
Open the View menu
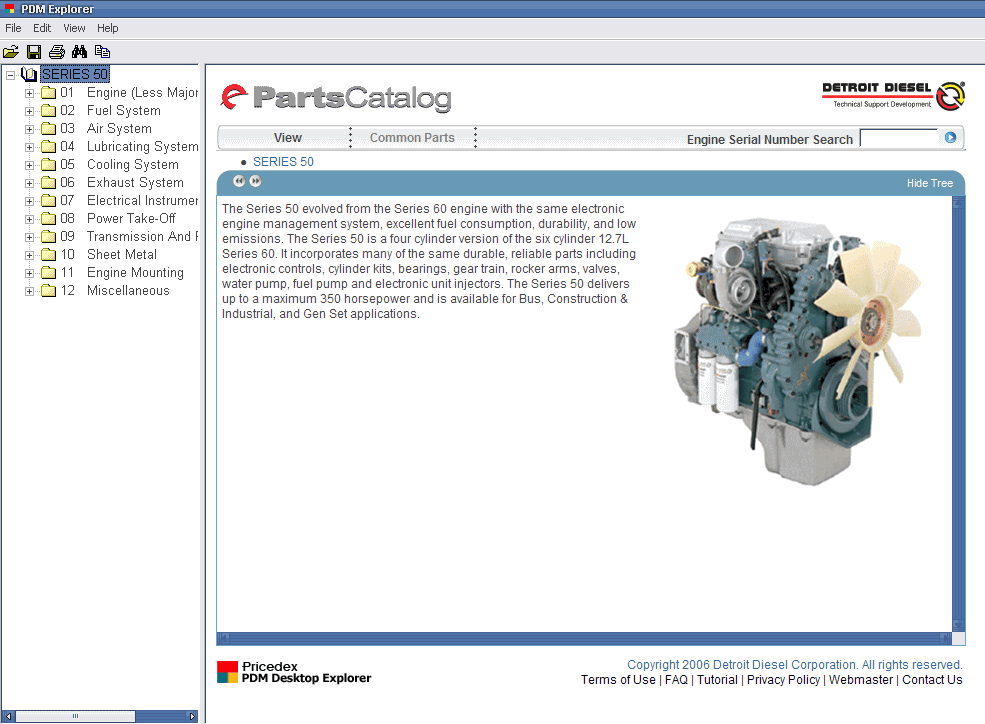[74, 28]
